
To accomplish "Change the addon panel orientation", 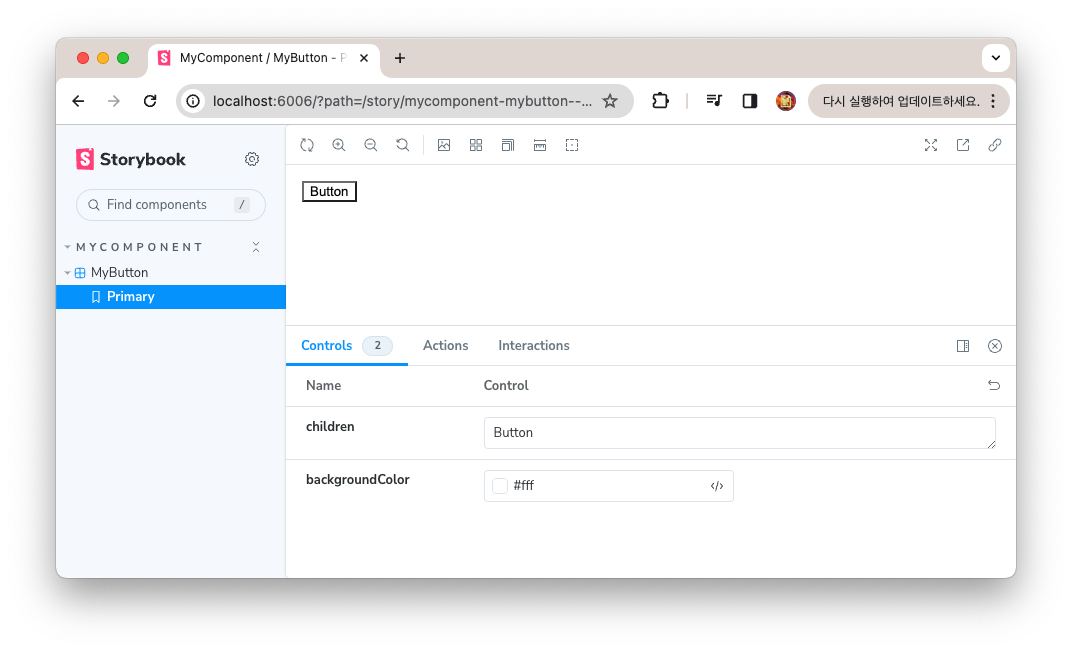I will 963,346.
